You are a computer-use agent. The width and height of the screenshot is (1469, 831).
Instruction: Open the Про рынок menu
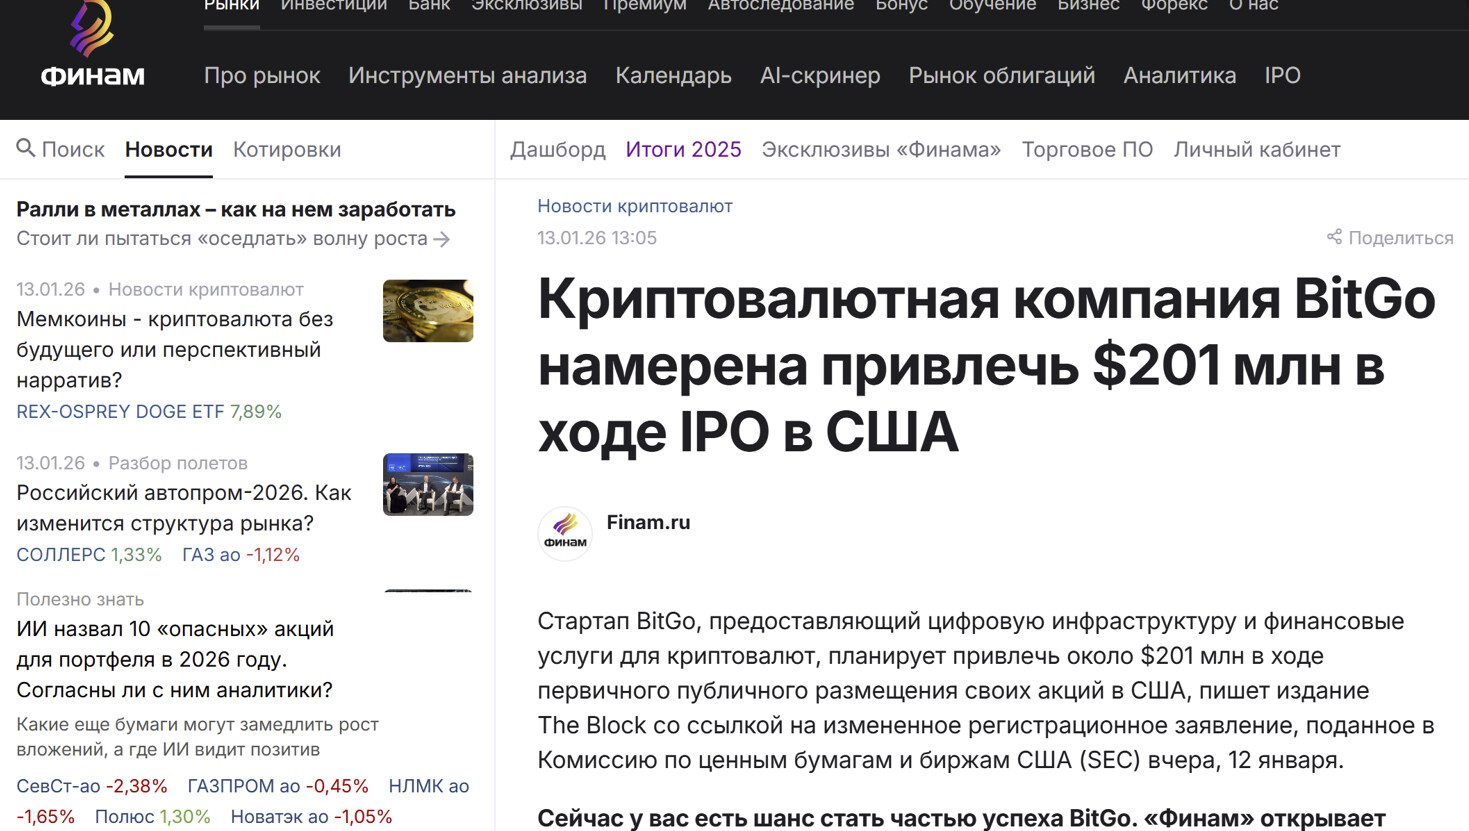(x=262, y=76)
